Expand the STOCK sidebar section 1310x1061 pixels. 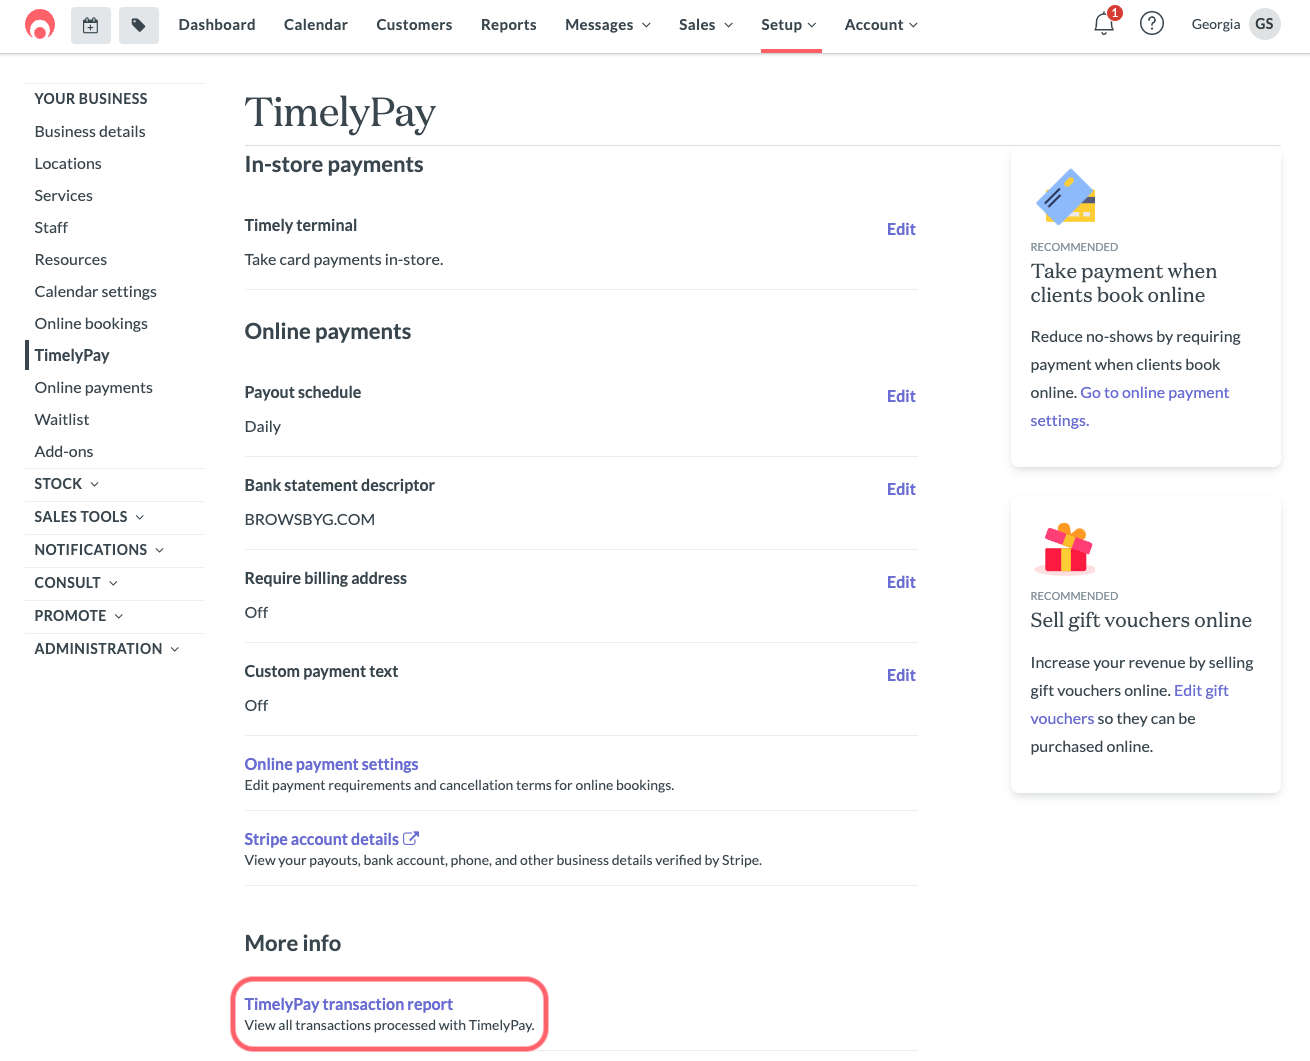tap(67, 484)
